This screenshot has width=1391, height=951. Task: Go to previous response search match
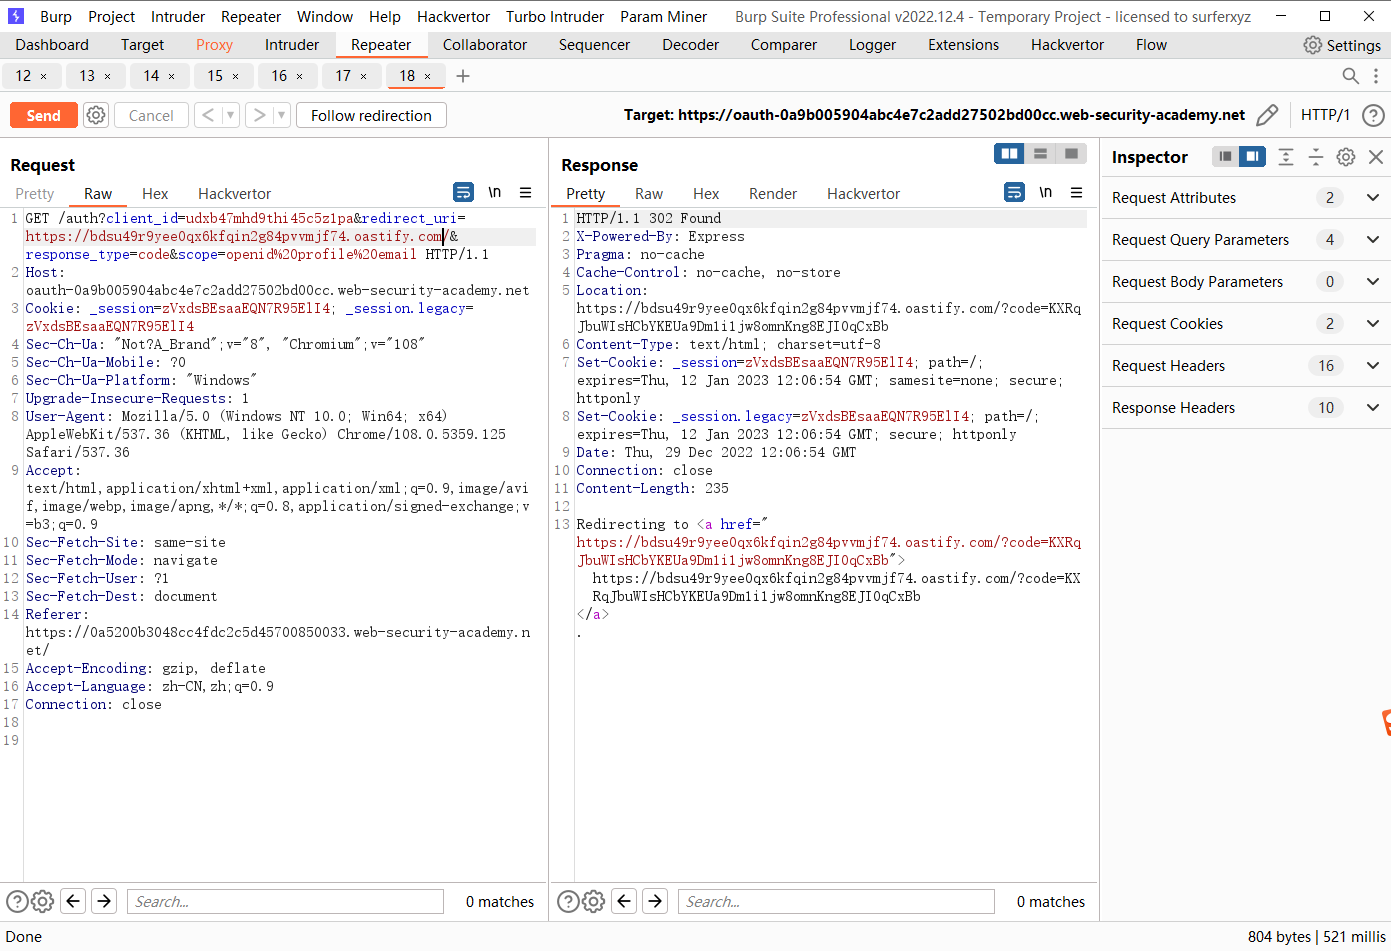click(624, 901)
